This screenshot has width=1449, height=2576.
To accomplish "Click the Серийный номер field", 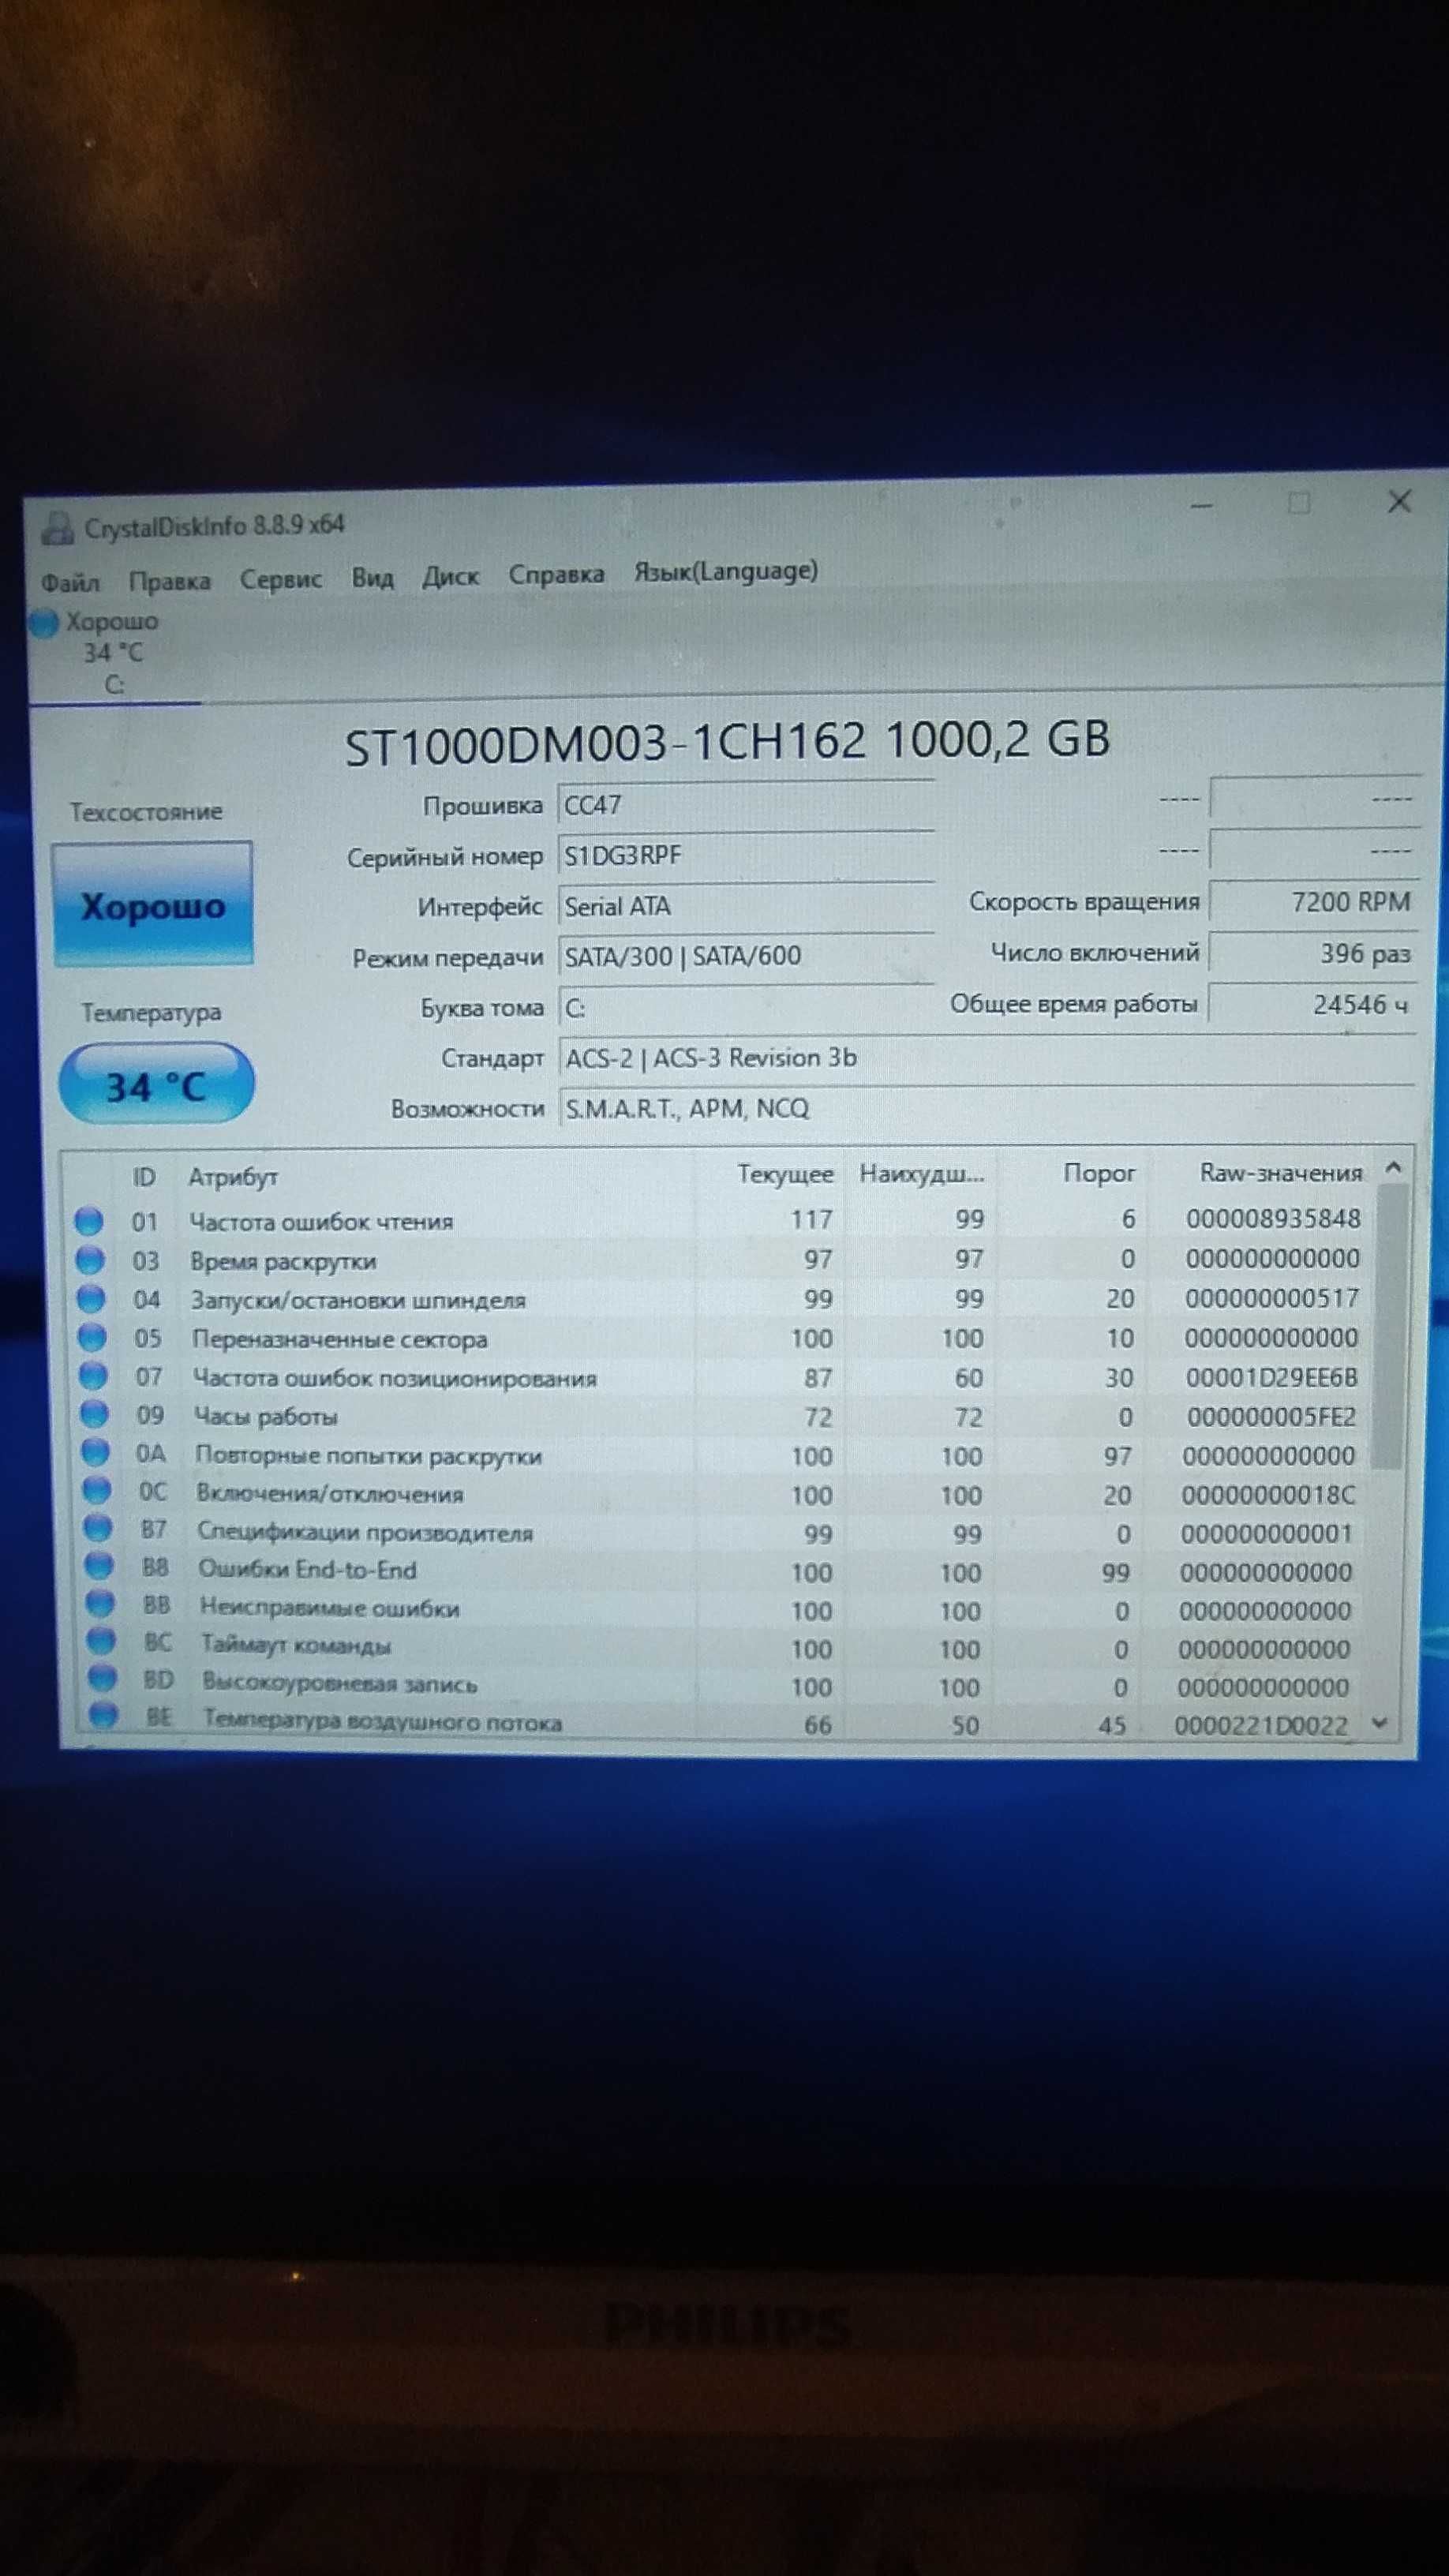I will [746, 856].
